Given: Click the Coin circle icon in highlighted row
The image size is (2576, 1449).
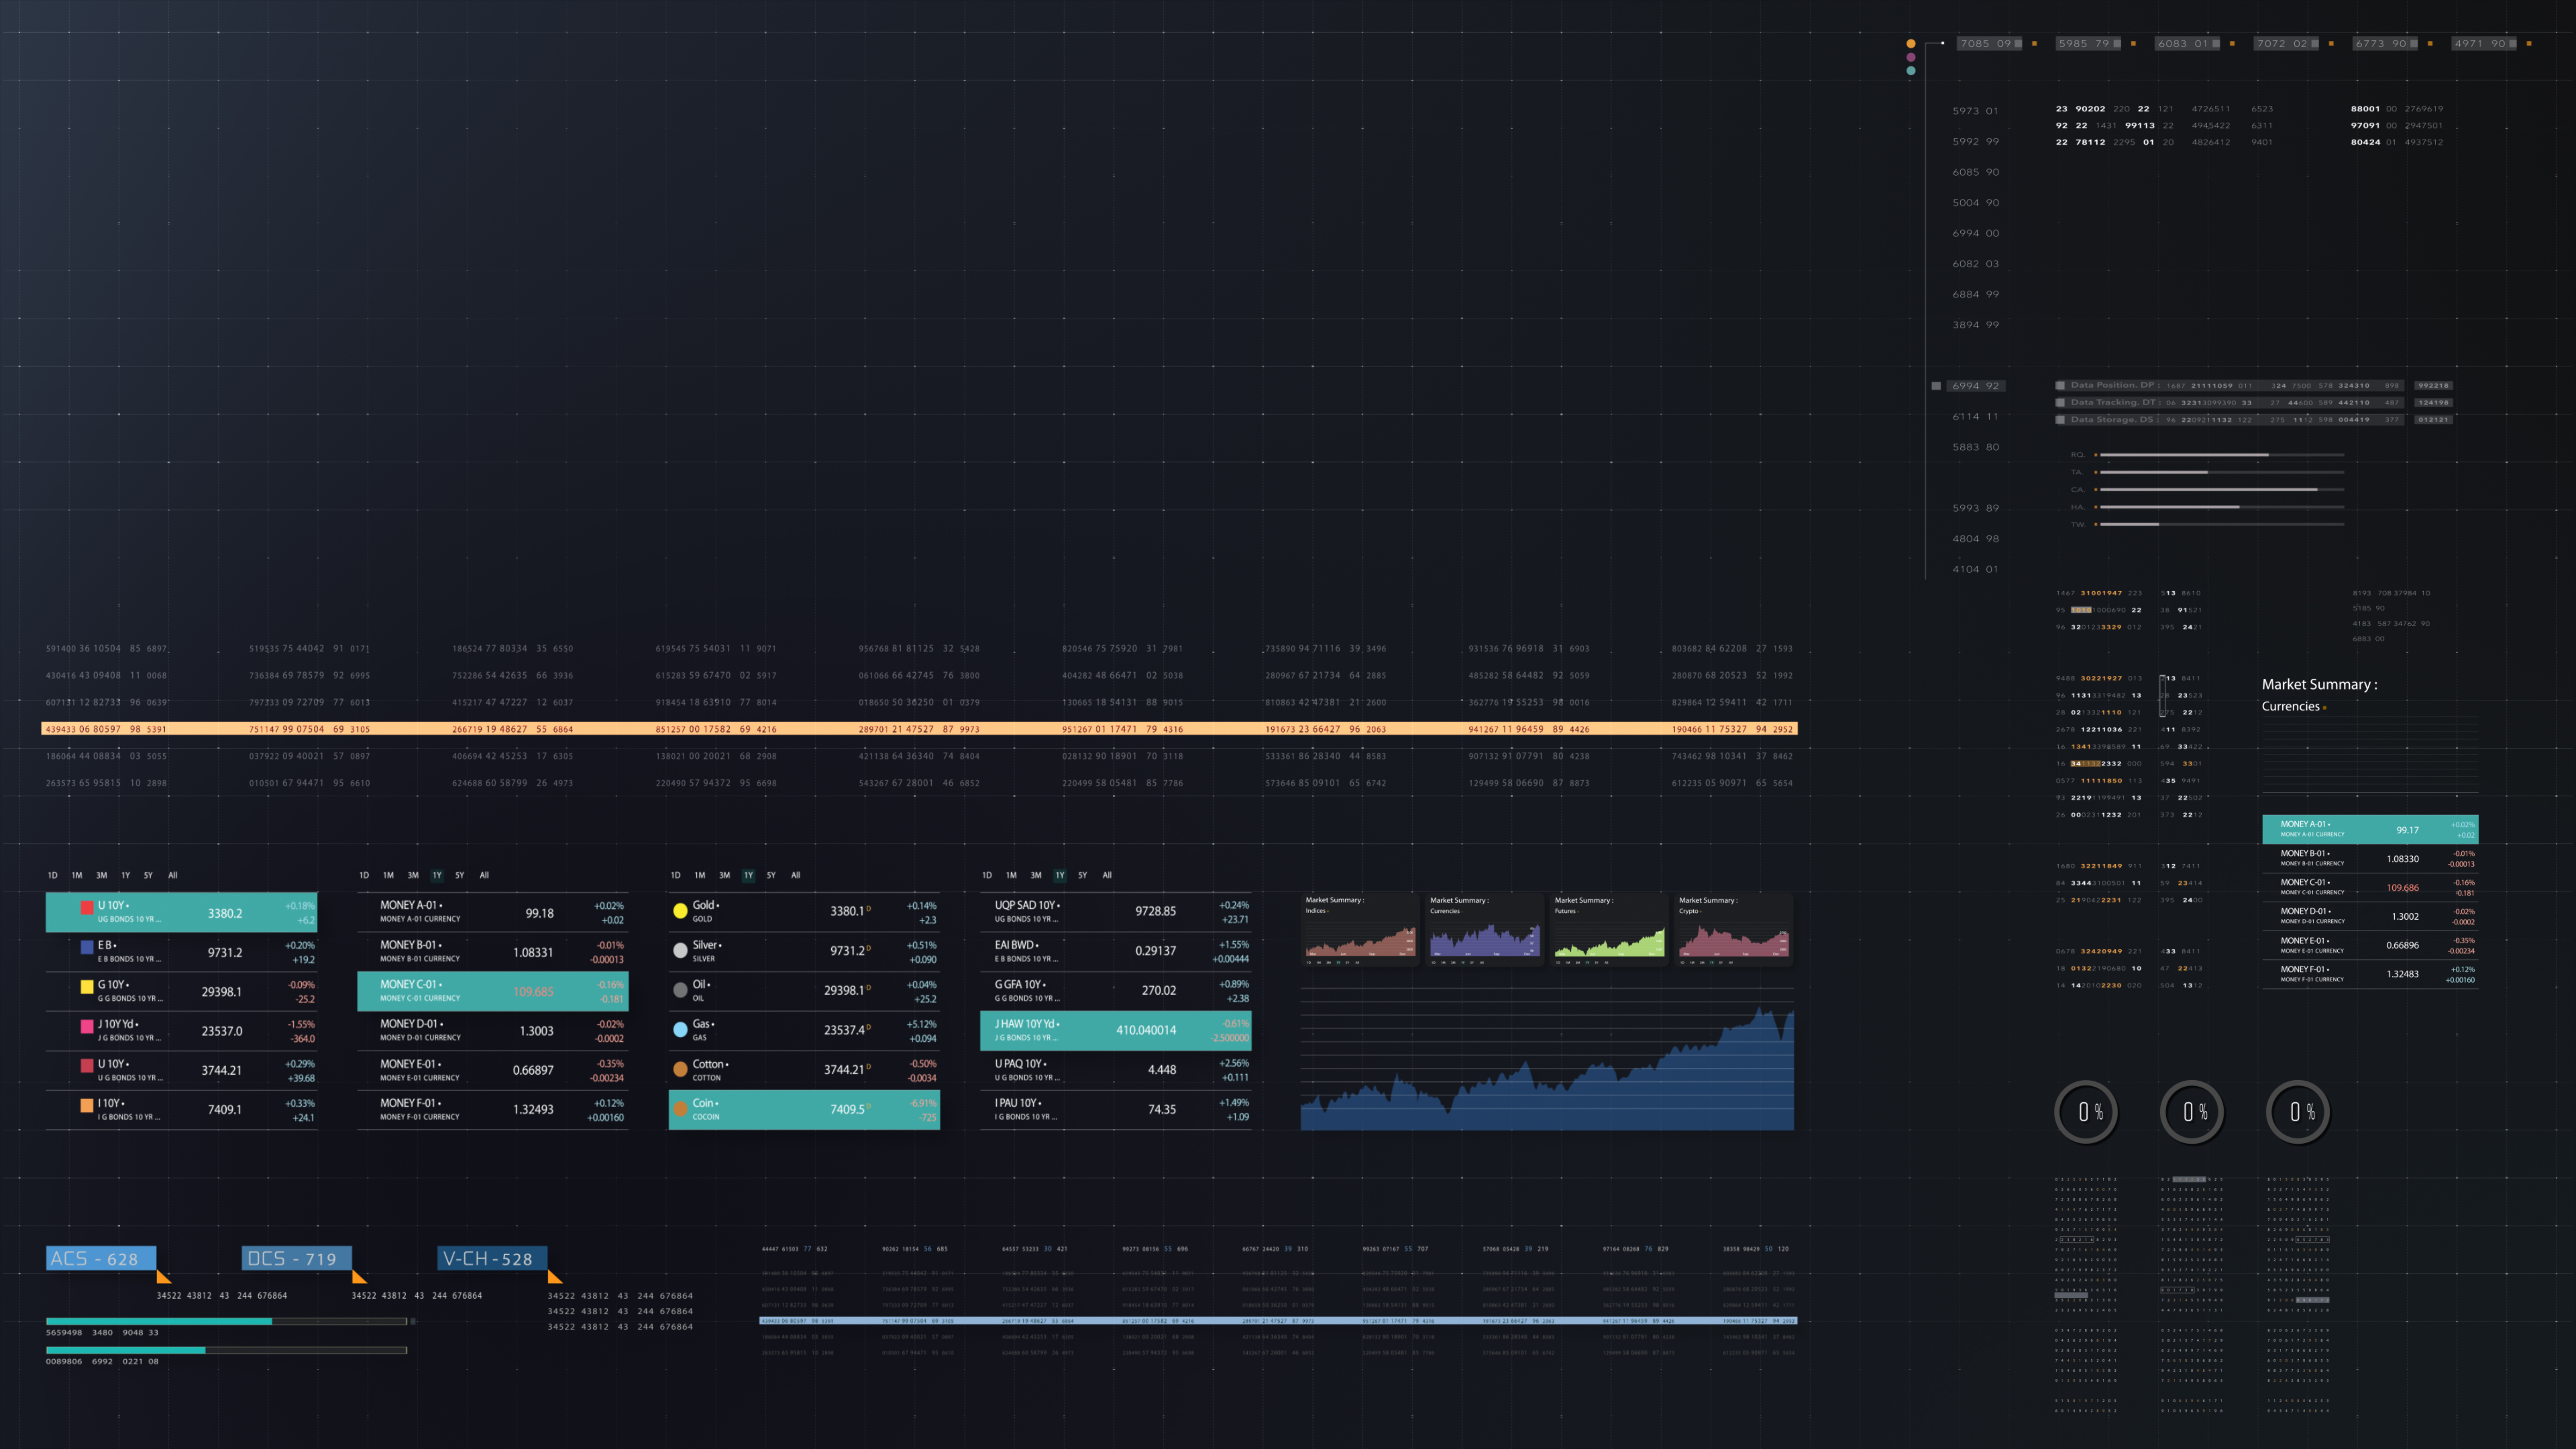Looking at the screenshot, I should tap(680, 1108).
